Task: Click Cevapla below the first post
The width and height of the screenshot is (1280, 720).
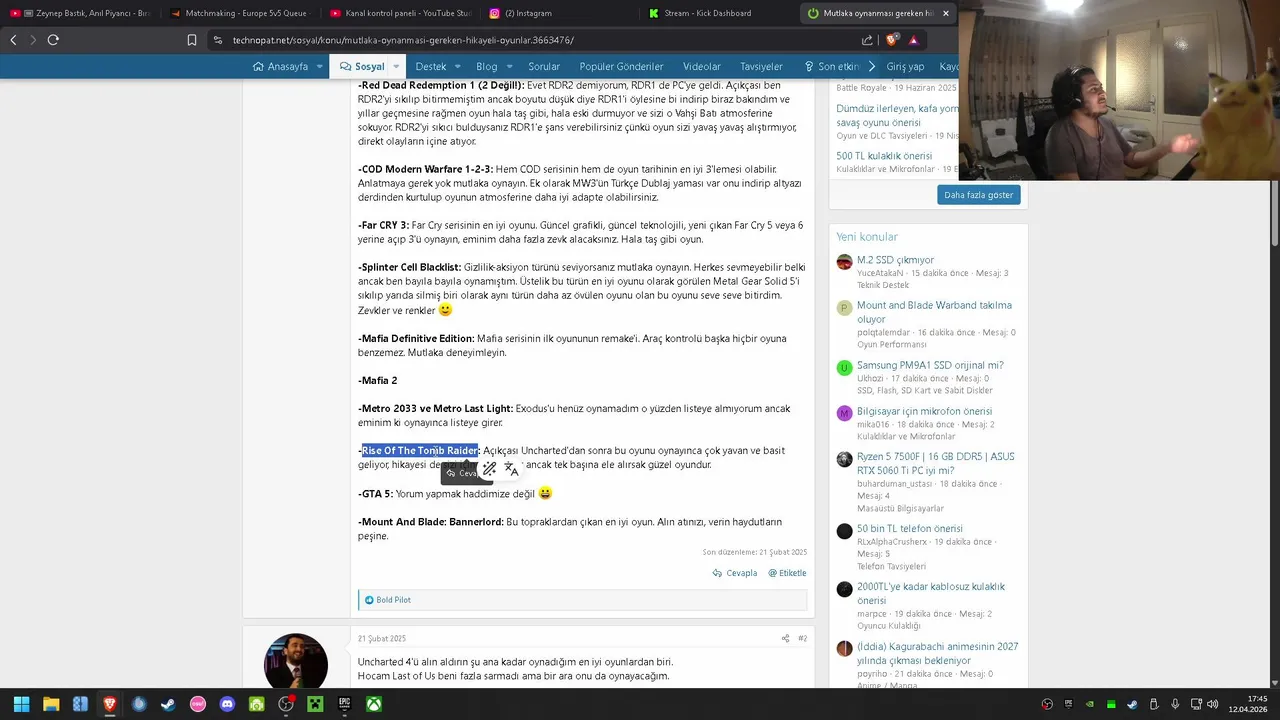Action: click(735, 573)
